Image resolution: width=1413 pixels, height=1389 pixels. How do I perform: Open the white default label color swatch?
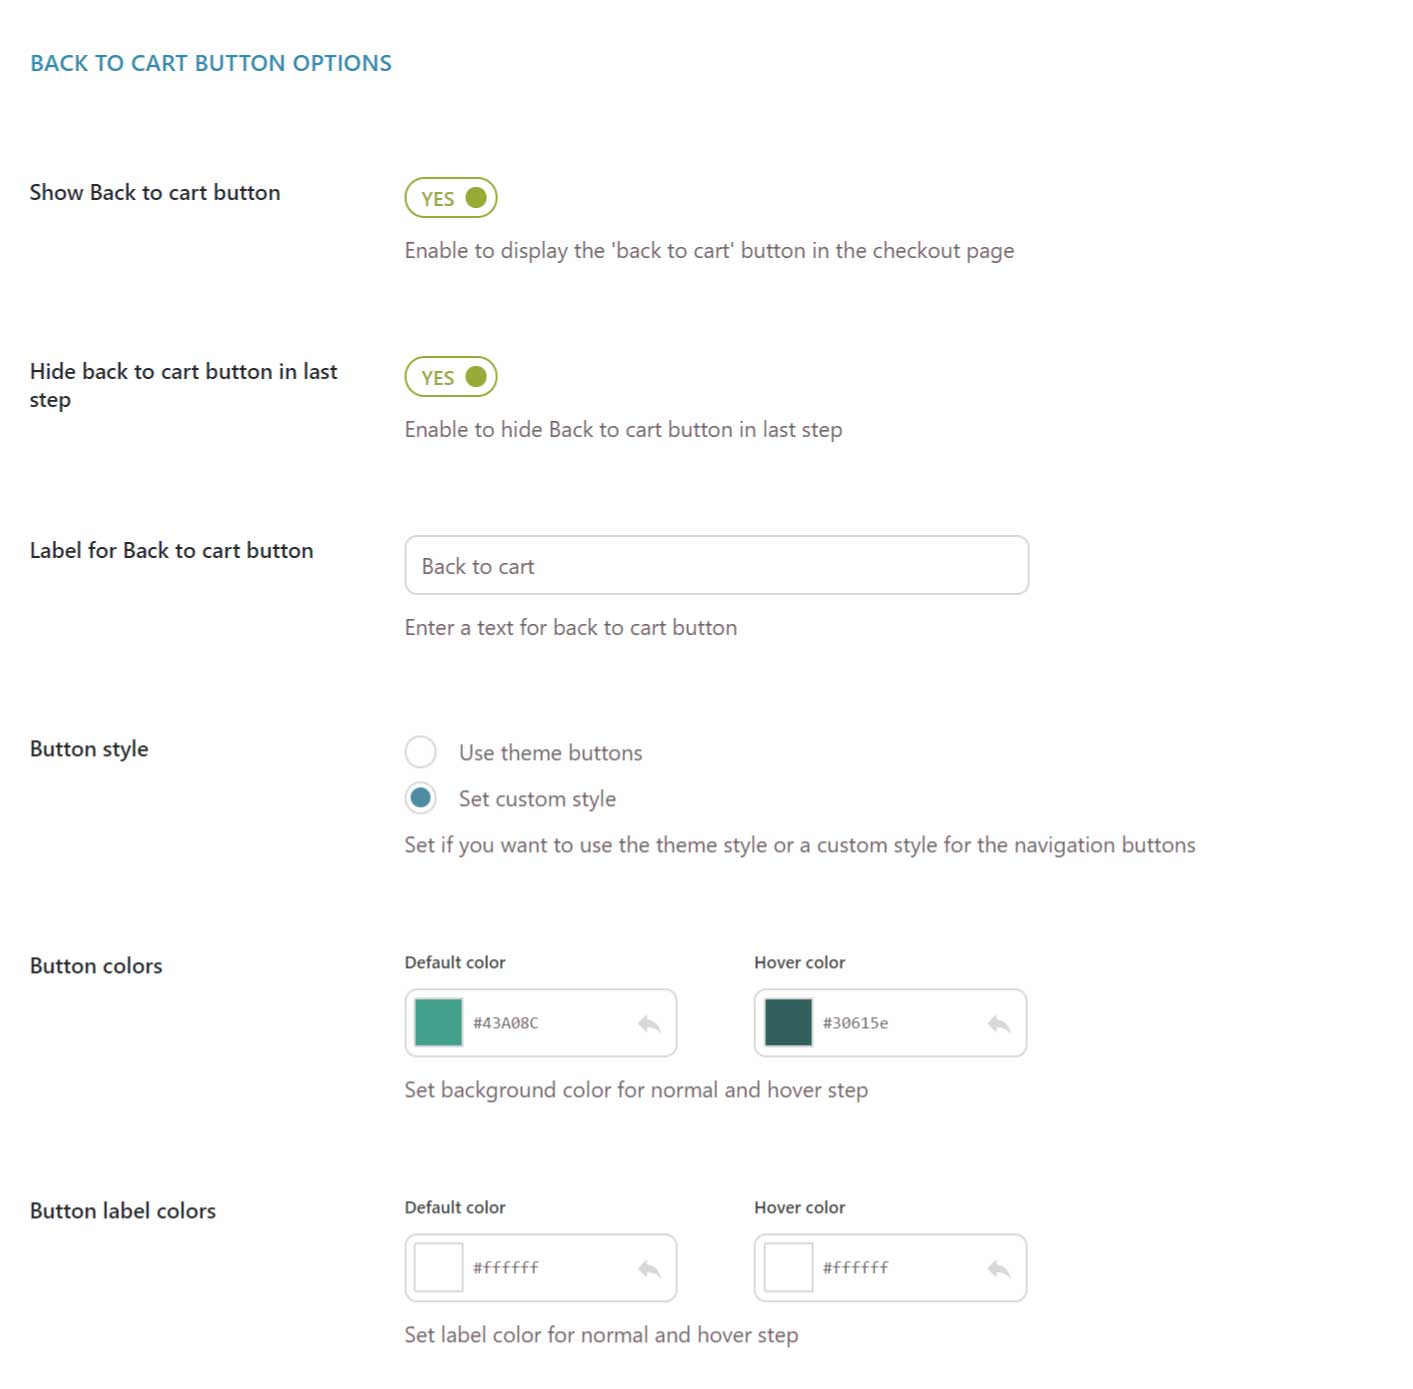[x=438, y=1268]
